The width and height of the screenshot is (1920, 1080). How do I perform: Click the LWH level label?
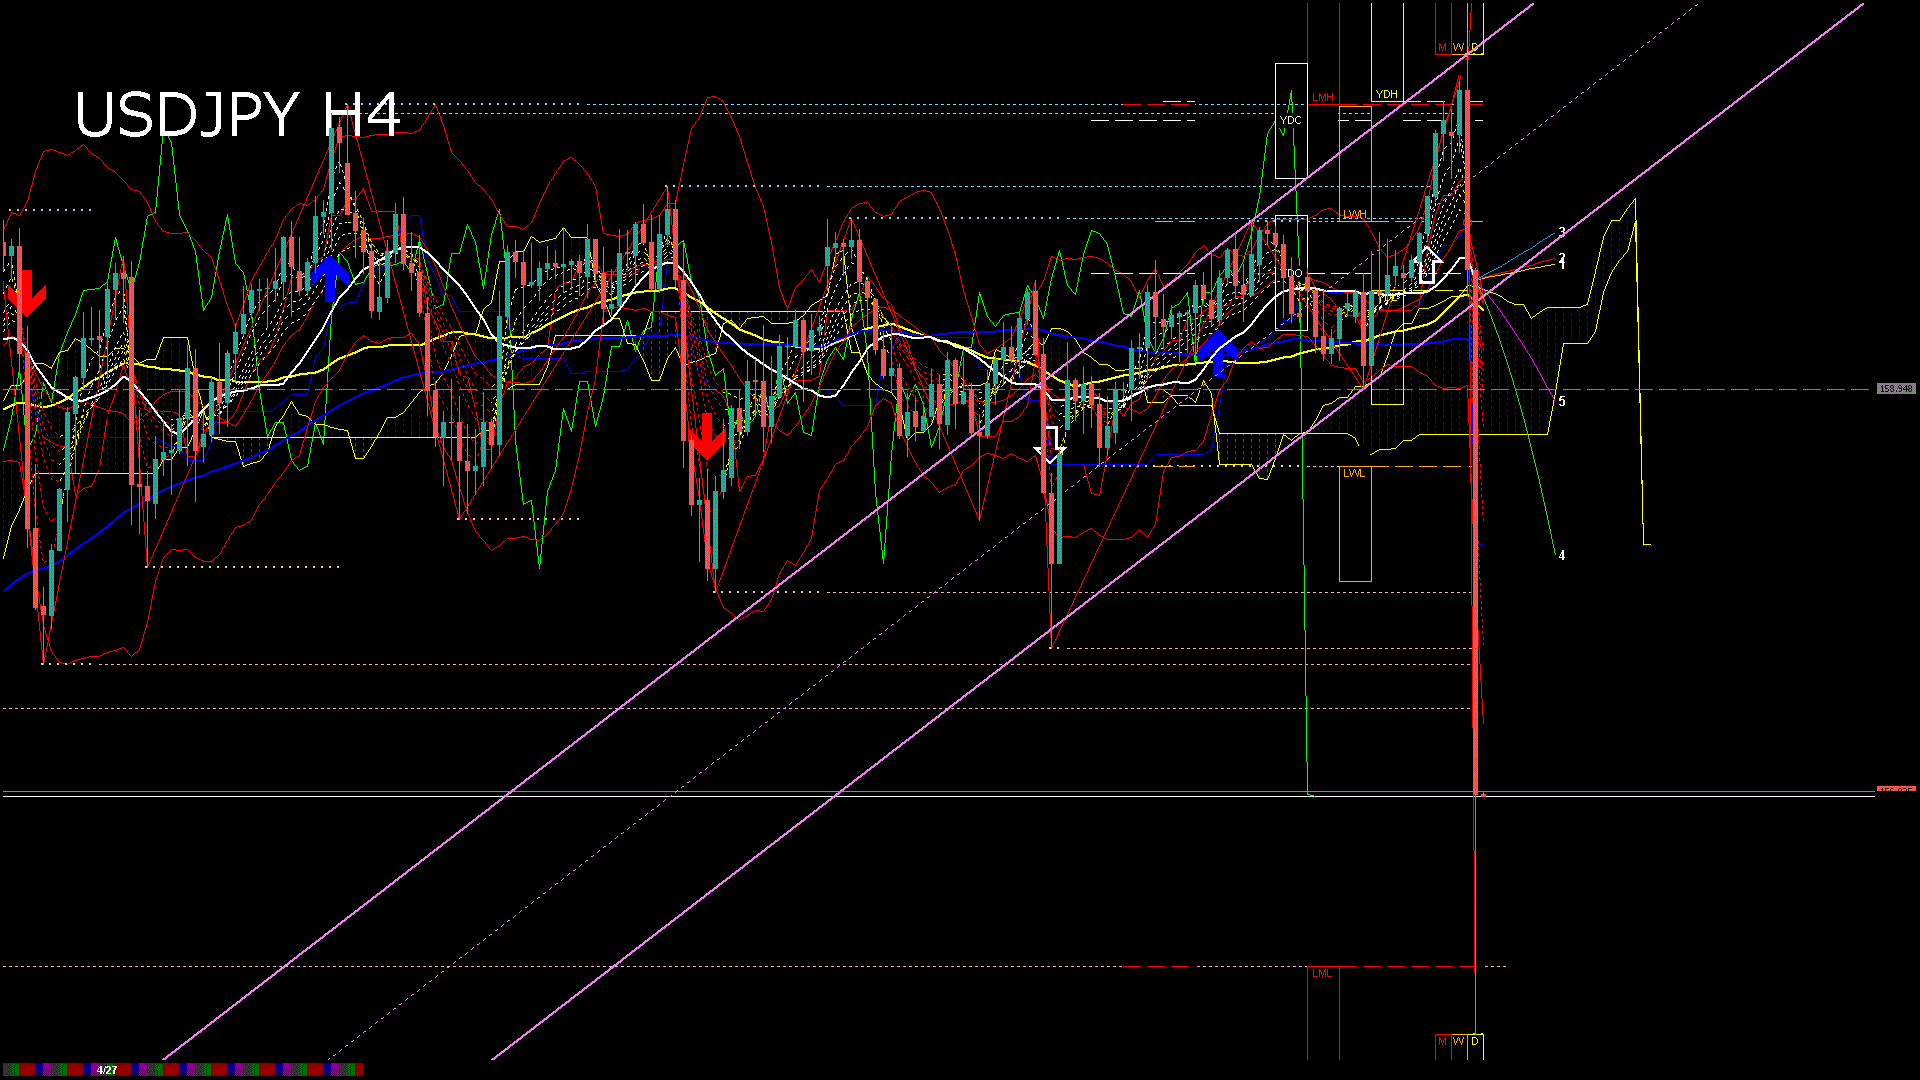[x=1354, y=215]
